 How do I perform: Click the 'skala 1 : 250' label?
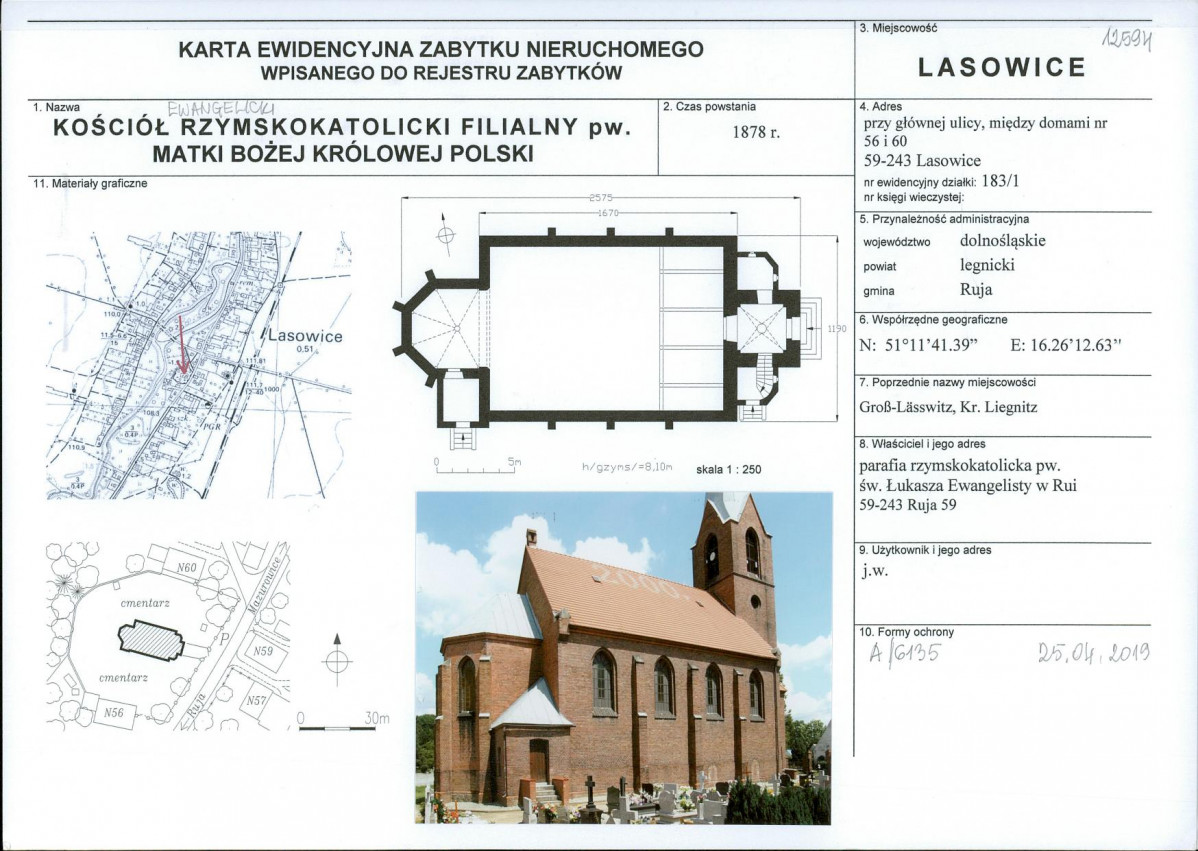tap(728, 470)
